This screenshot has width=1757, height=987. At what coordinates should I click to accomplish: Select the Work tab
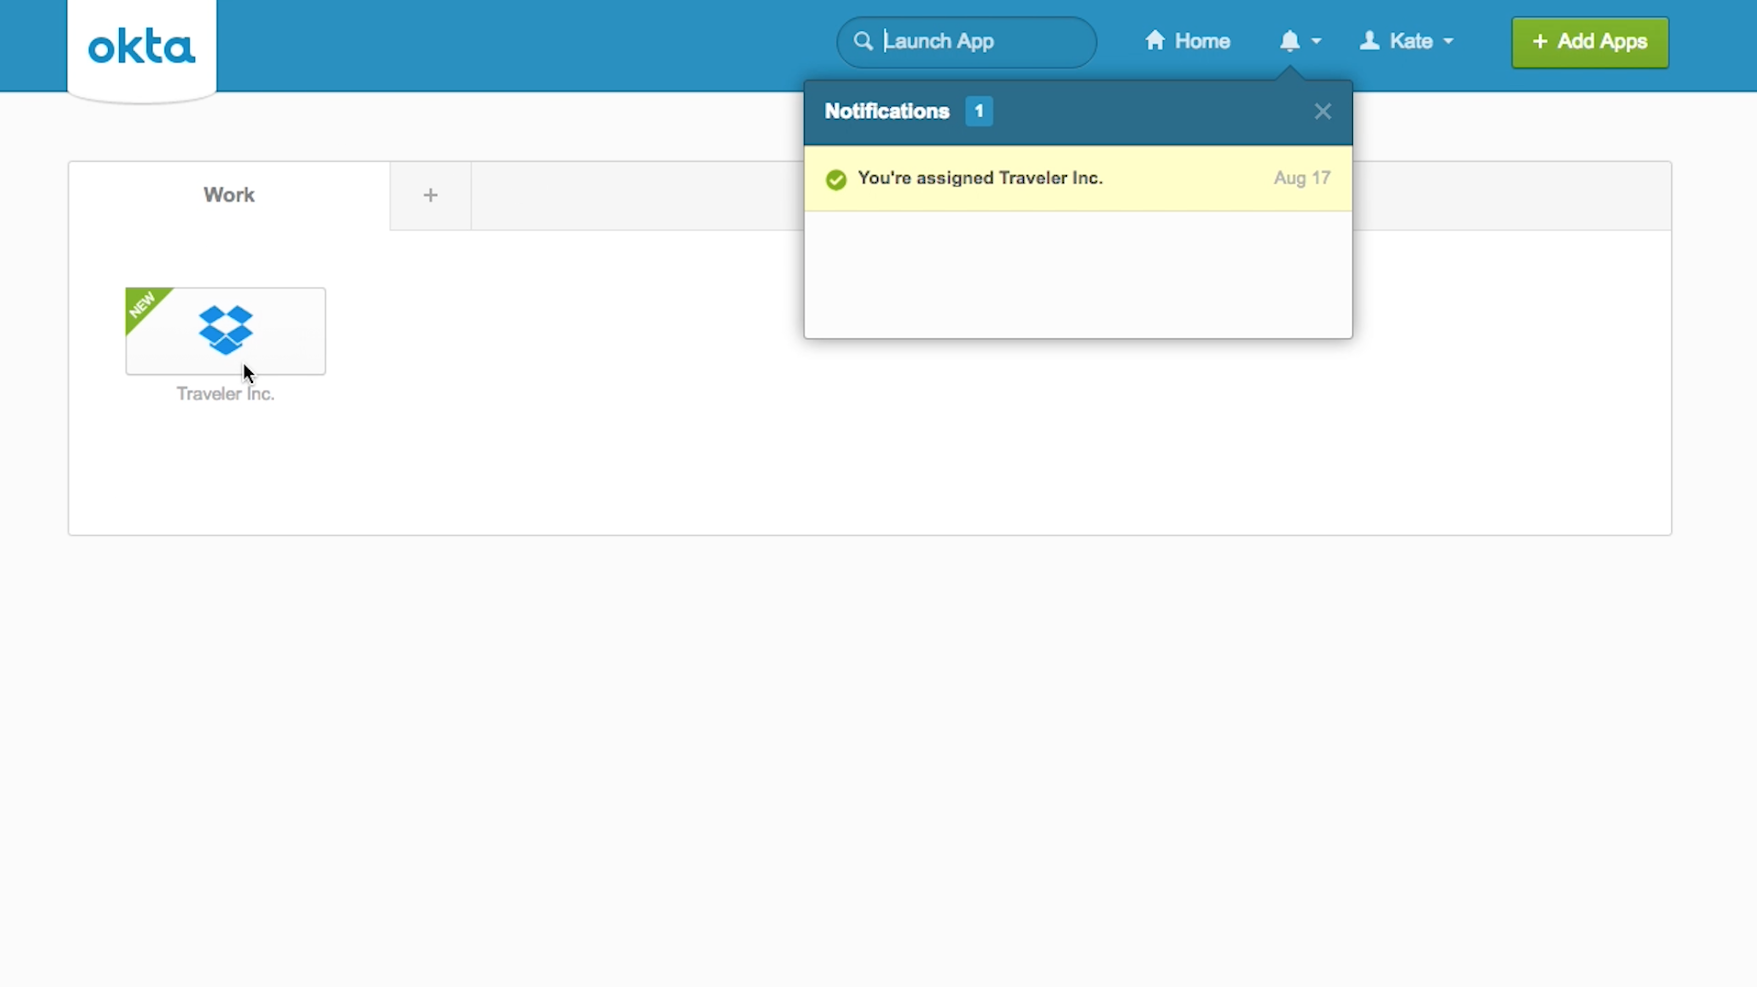click(x=229, y=196)
